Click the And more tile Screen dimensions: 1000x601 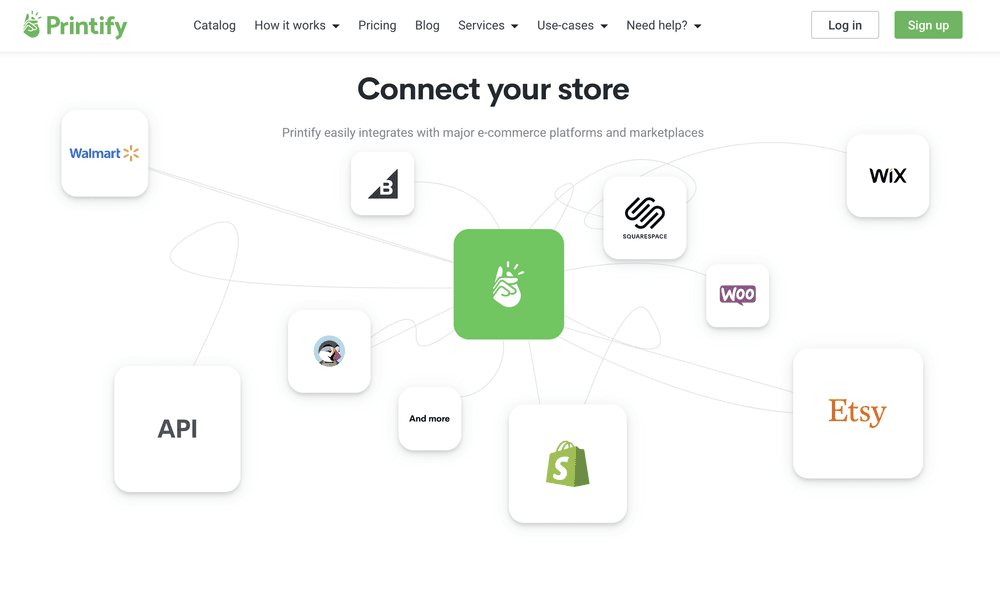(x=430, y=419)
